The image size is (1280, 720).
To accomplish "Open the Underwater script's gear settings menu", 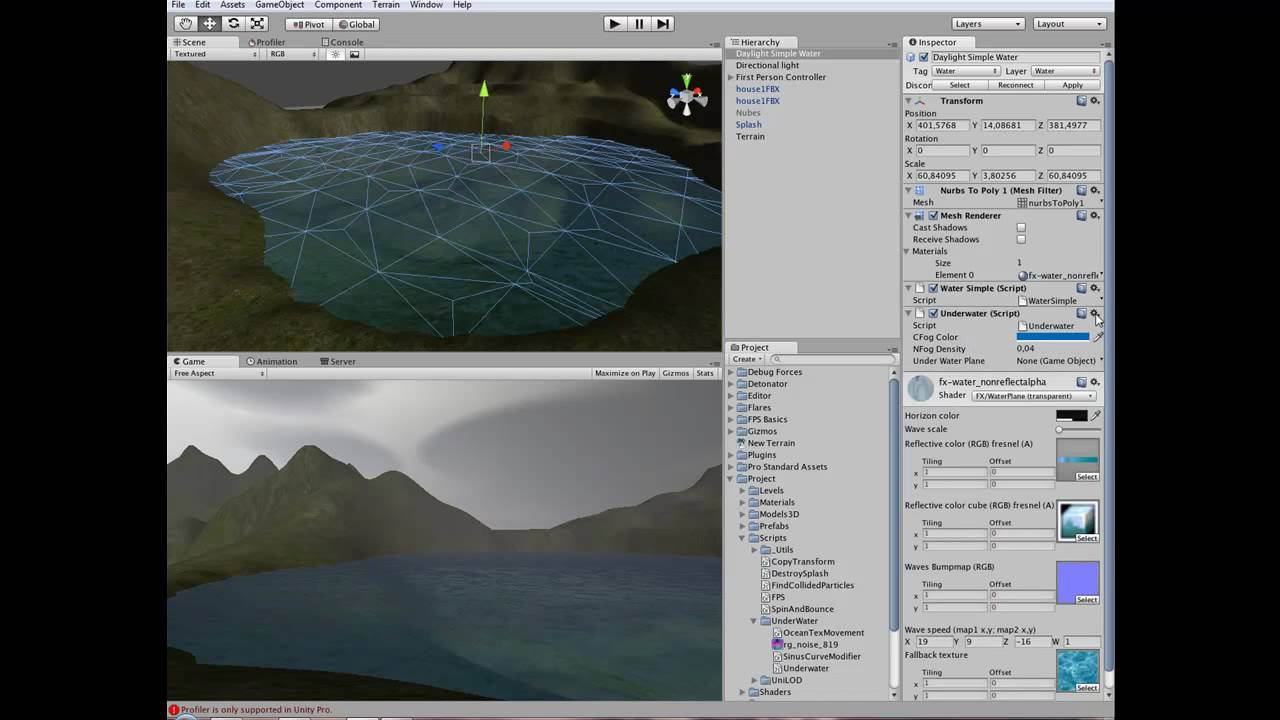I will (1093, 313).
